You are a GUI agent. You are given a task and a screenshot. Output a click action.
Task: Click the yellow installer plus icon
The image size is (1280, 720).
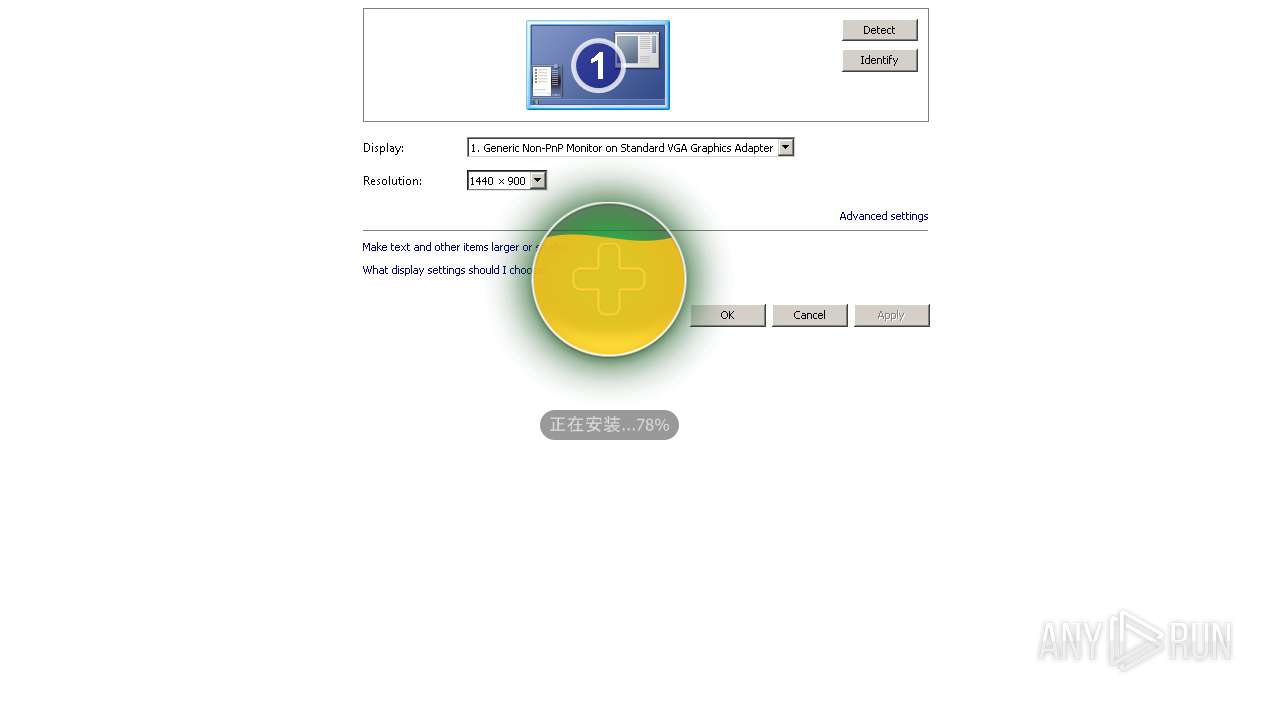pyautogui.click(x=609, y=279)
